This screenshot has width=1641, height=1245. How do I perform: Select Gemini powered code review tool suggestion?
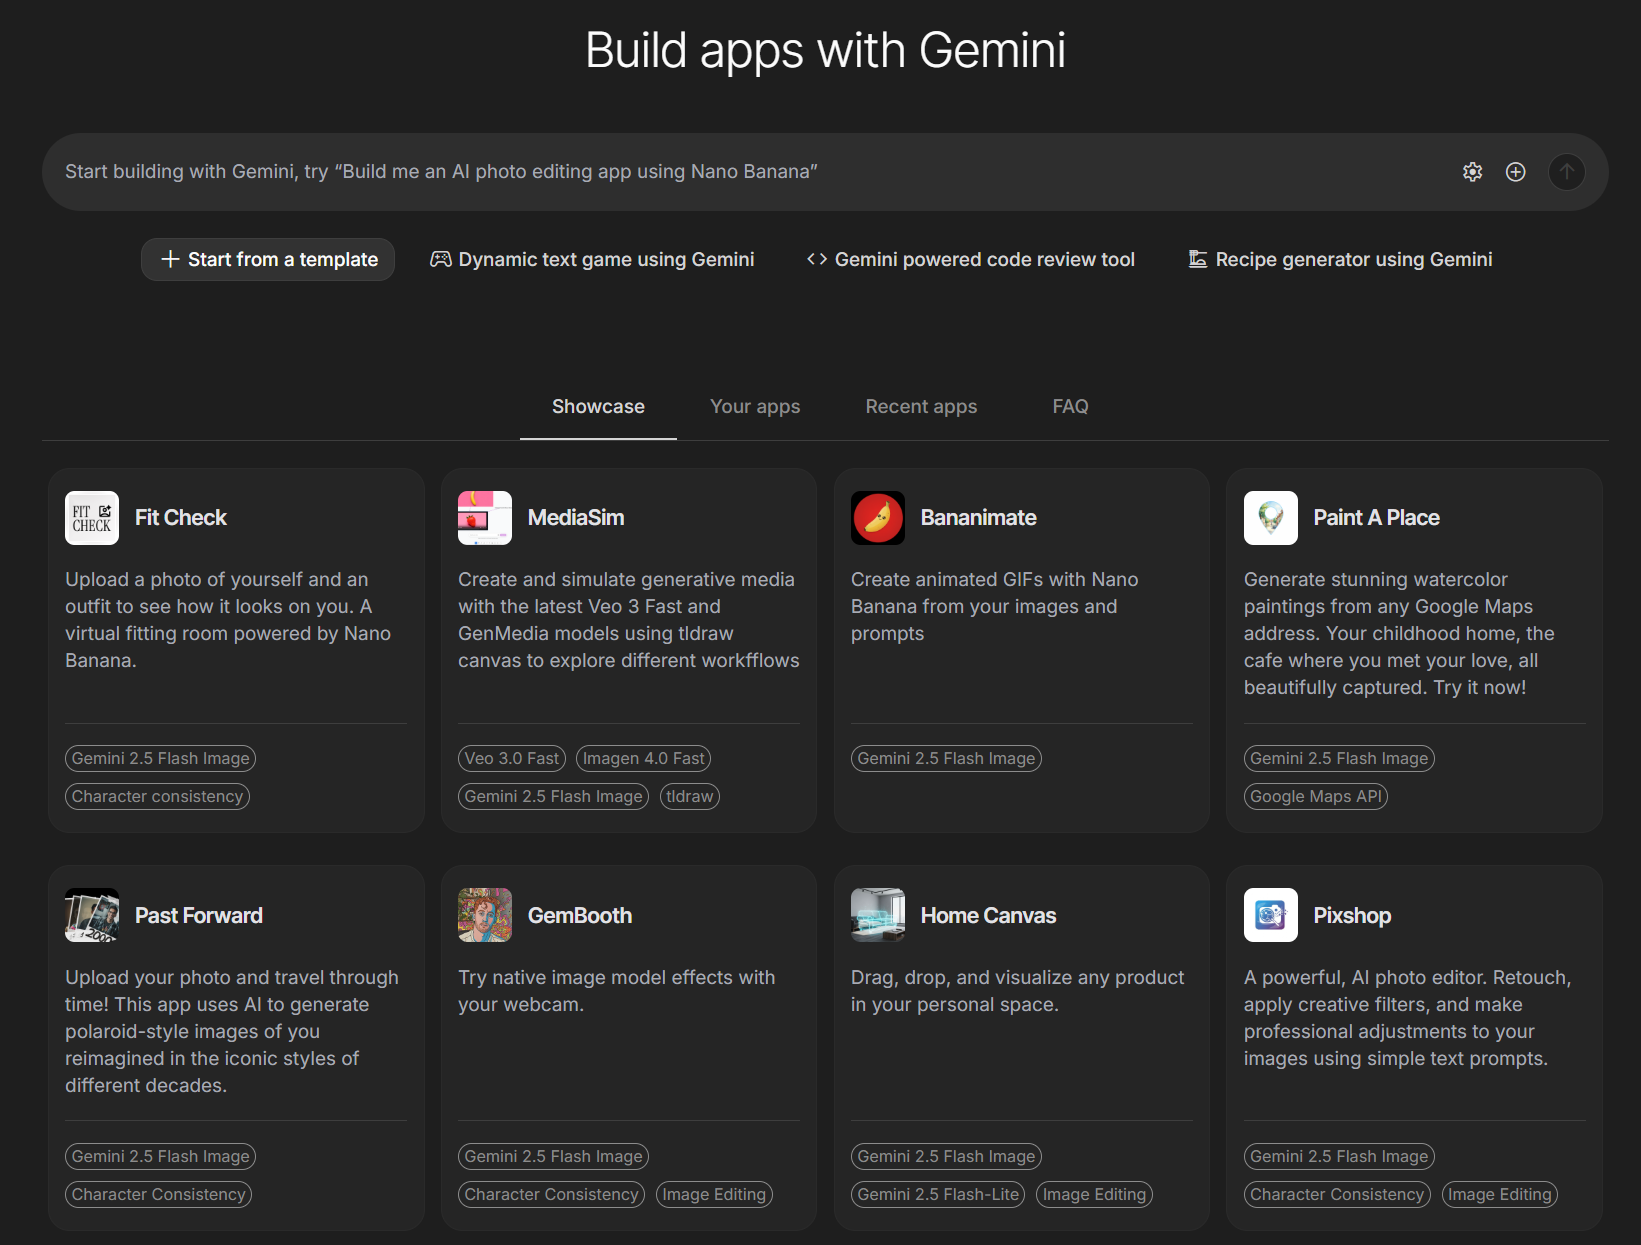(x=970, y=259)
